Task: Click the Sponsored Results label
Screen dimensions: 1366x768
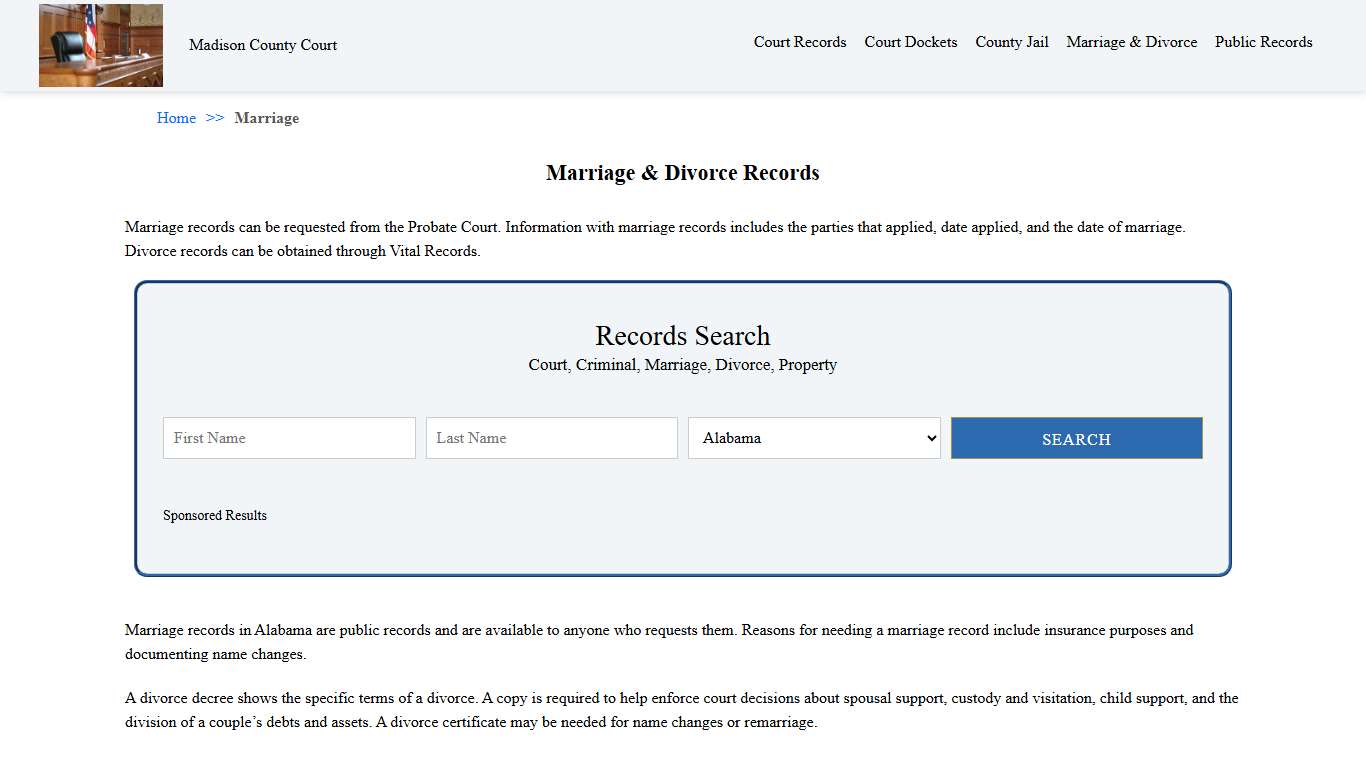Action: click(215, 515)
